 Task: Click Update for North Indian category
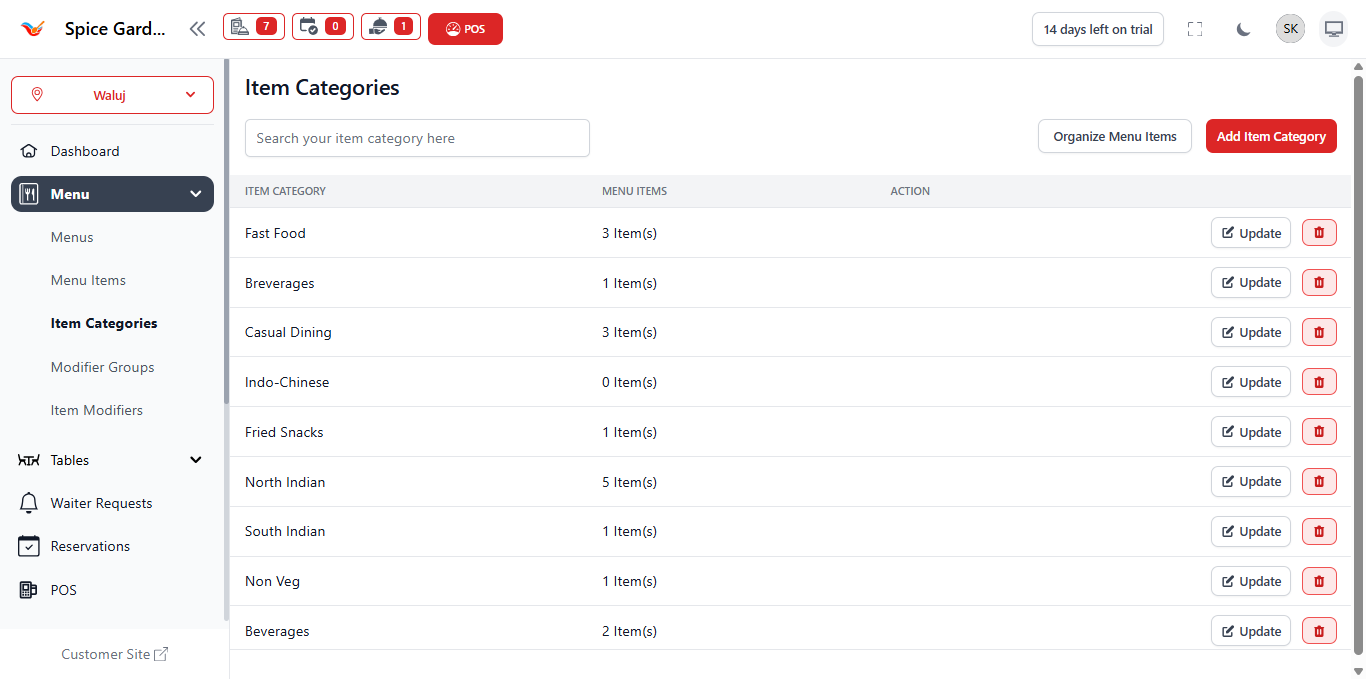(x=1250, y=482)
